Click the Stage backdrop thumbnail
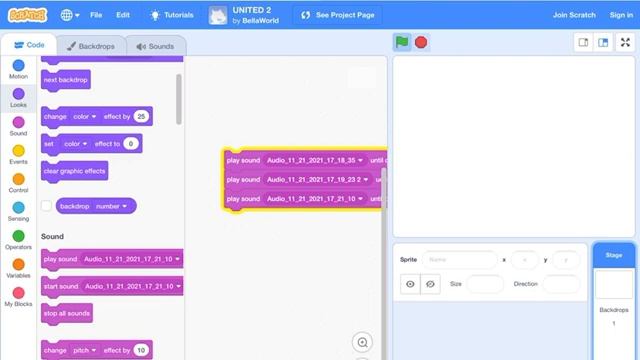The image size is (640, 360). point(614,284)
